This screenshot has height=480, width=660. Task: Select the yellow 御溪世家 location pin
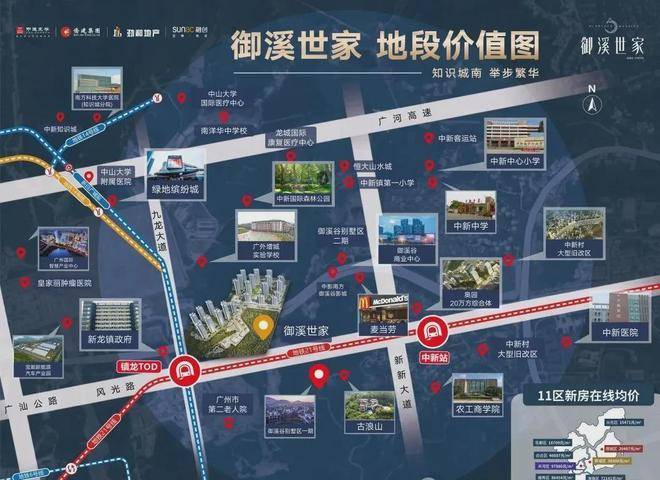[263, 327]
